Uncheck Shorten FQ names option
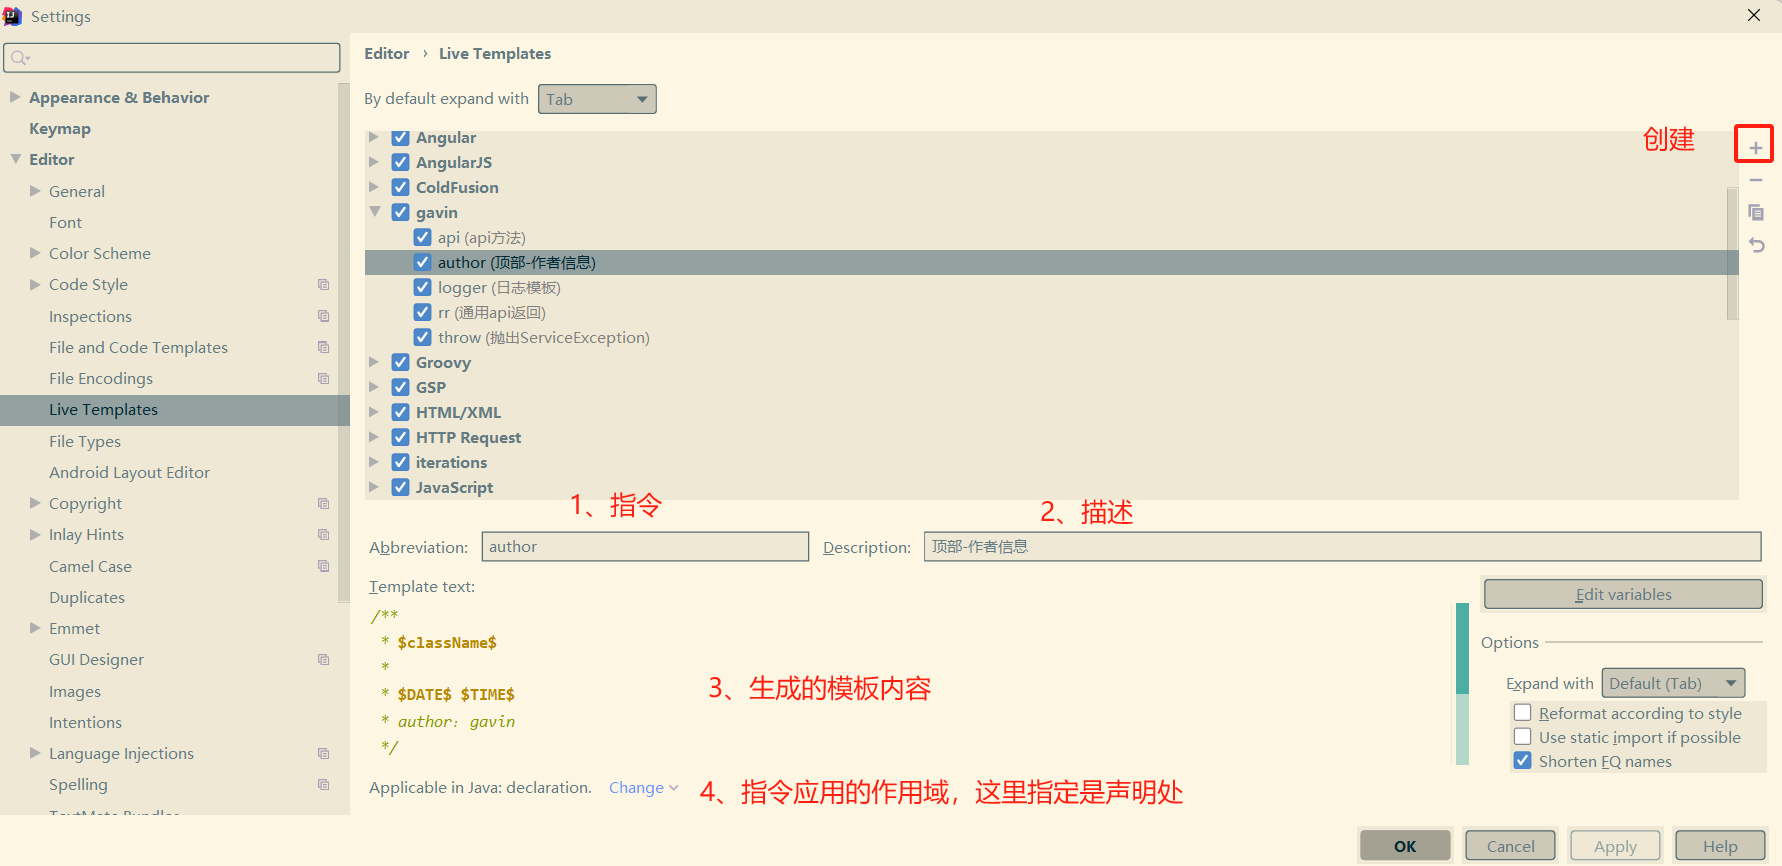Screen dimensions: 1782x866 (1523, 761)
